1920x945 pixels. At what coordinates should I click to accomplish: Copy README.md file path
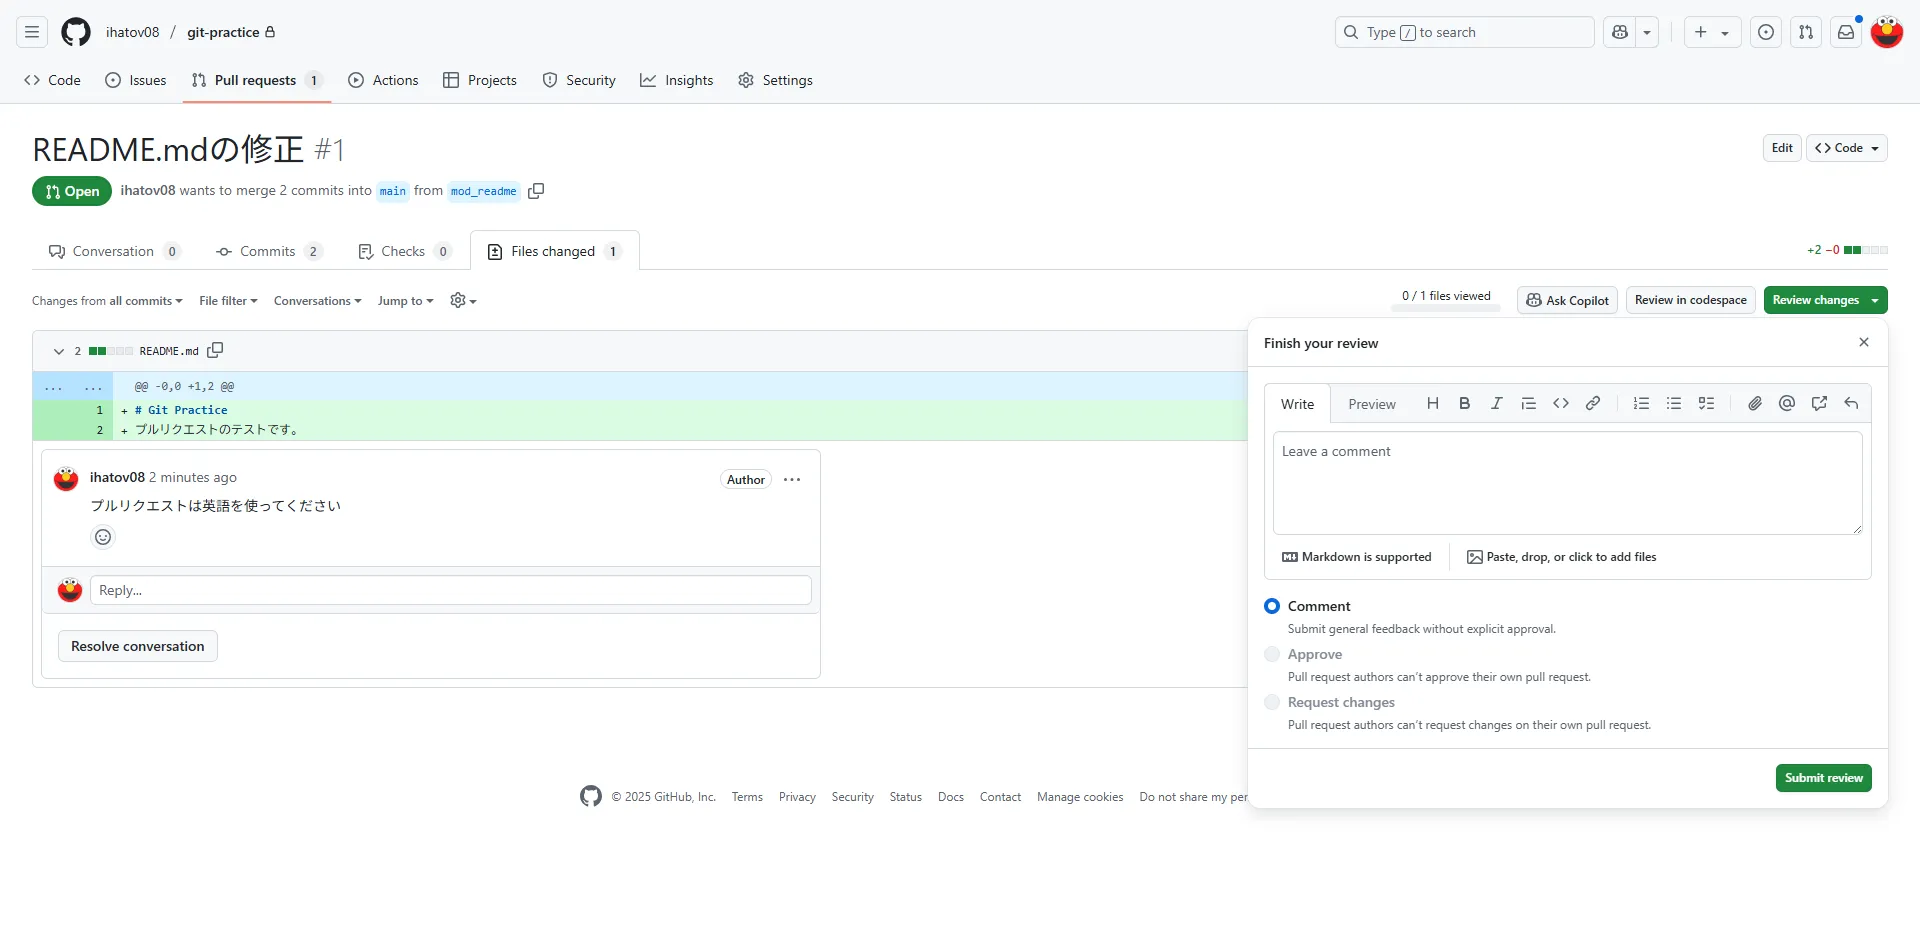click(215, 350)
